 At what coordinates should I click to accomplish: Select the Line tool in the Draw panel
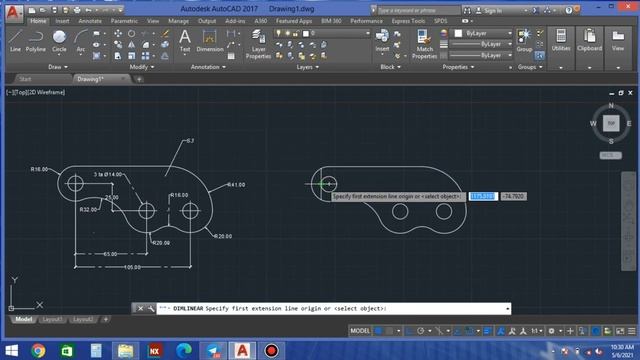15,41
